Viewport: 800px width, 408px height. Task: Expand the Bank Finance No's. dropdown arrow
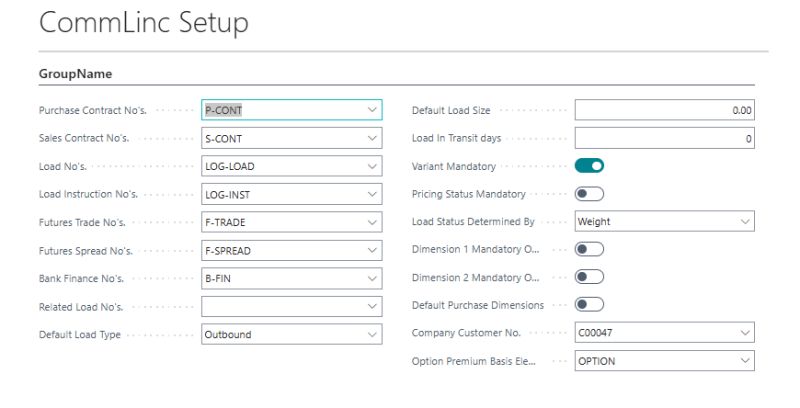point(372,278)
